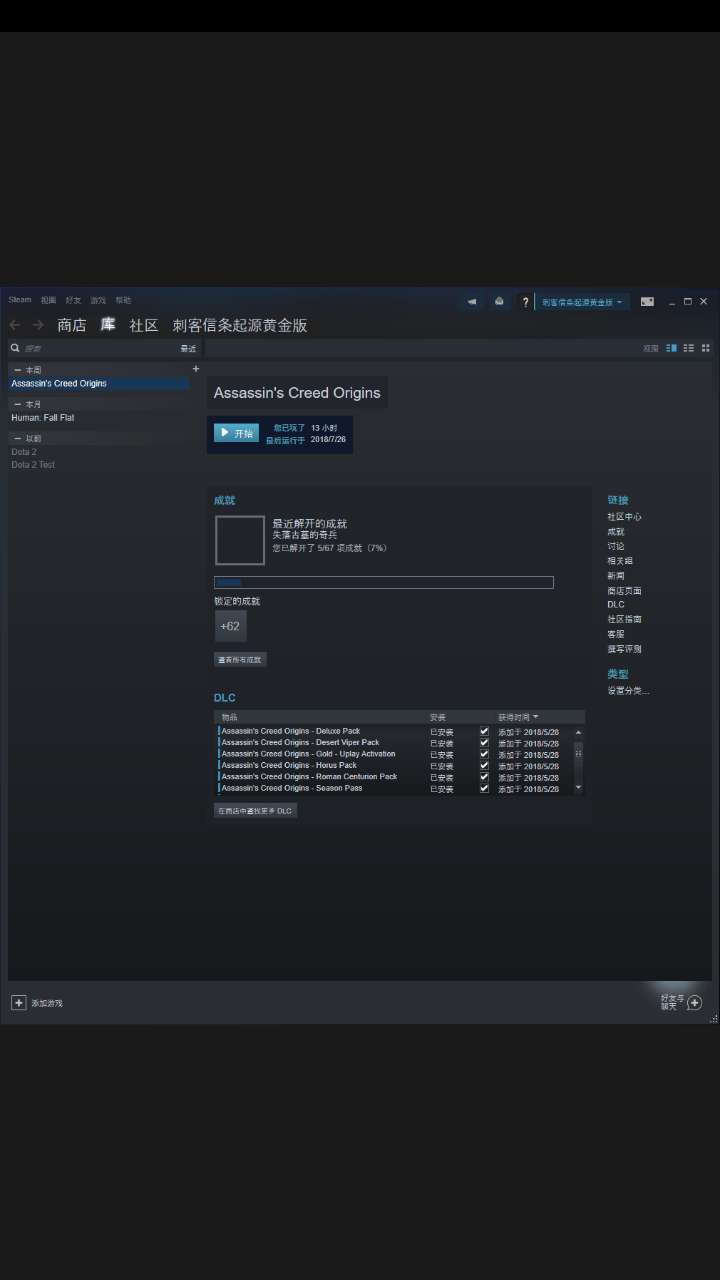Open 客服 link
Viewport: 720px width, 1280px height.
615,634
